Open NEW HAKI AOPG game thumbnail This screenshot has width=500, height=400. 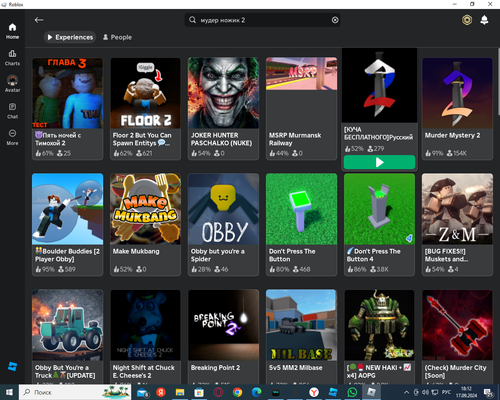(379, 325)
